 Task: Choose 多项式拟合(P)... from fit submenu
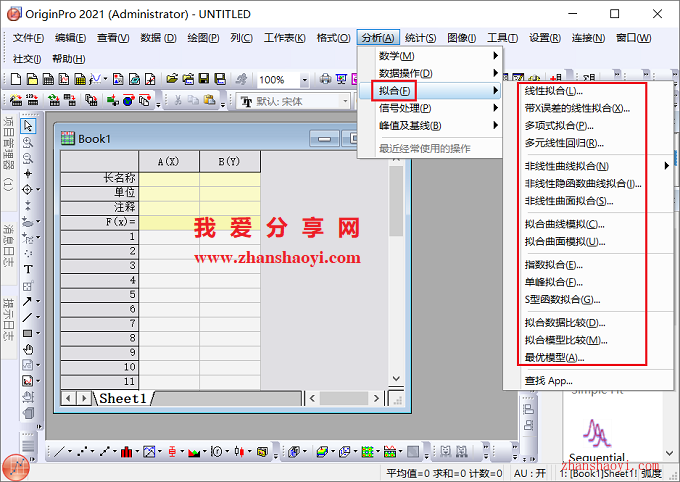coord(559,126)
